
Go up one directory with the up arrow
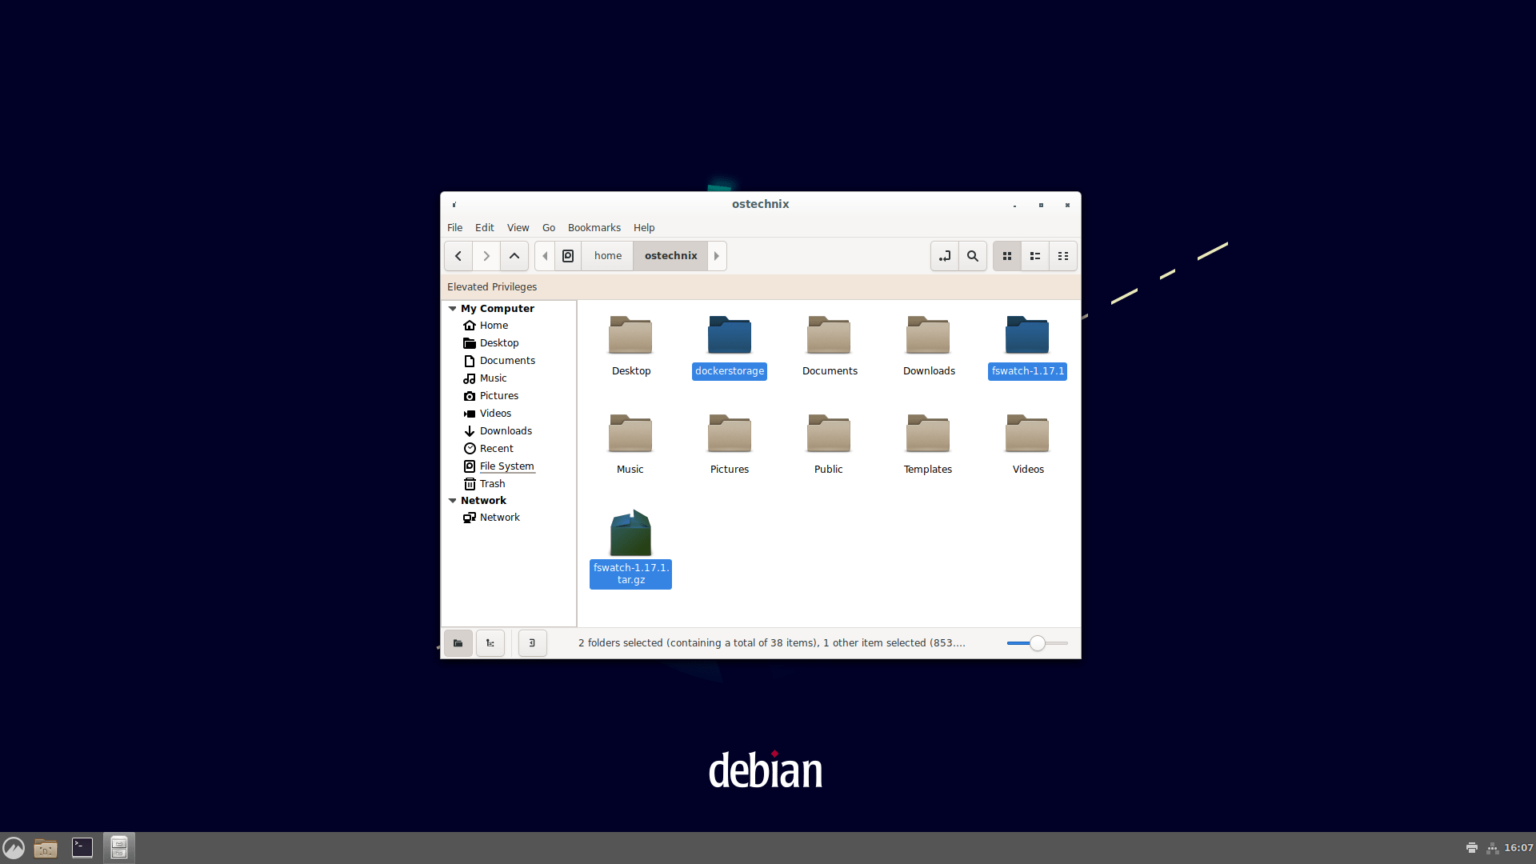pyautogui.click(x=514, y=255)
